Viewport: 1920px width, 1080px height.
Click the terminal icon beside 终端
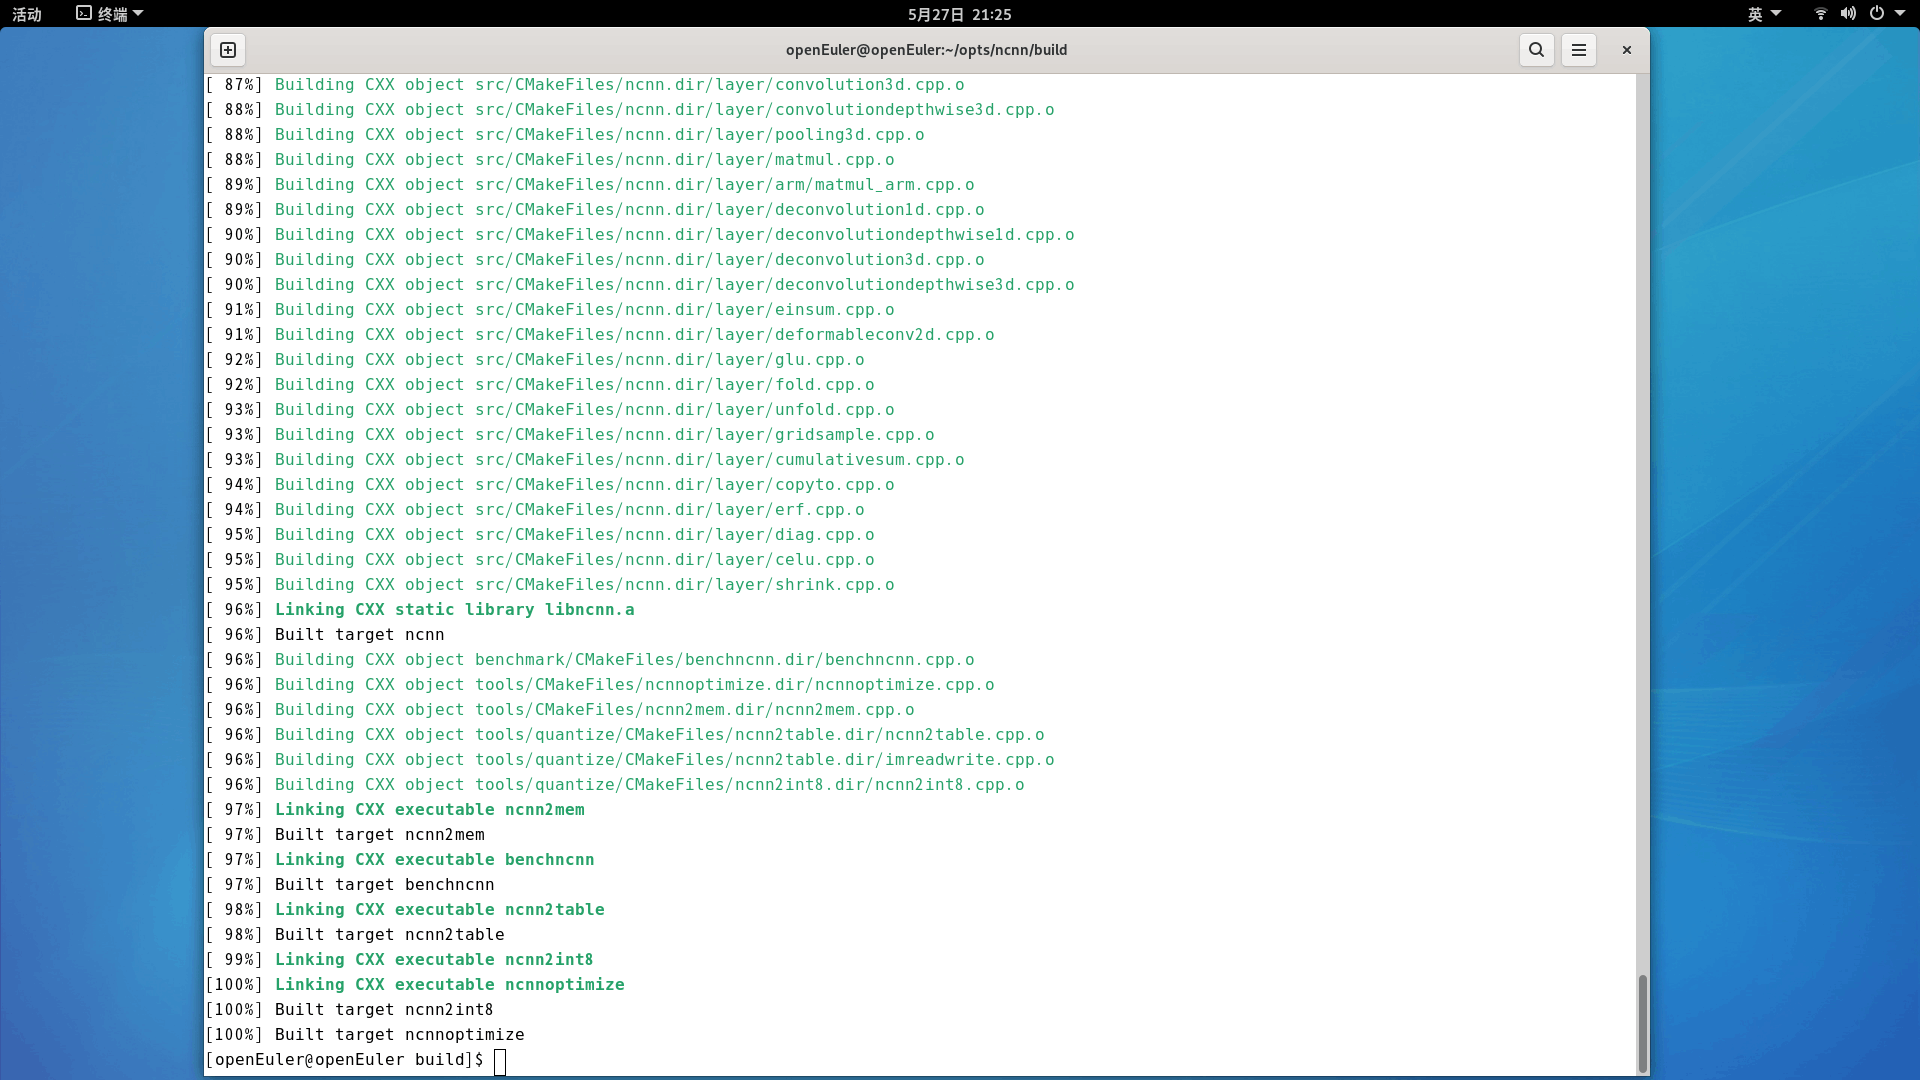(x=84, y=14)
